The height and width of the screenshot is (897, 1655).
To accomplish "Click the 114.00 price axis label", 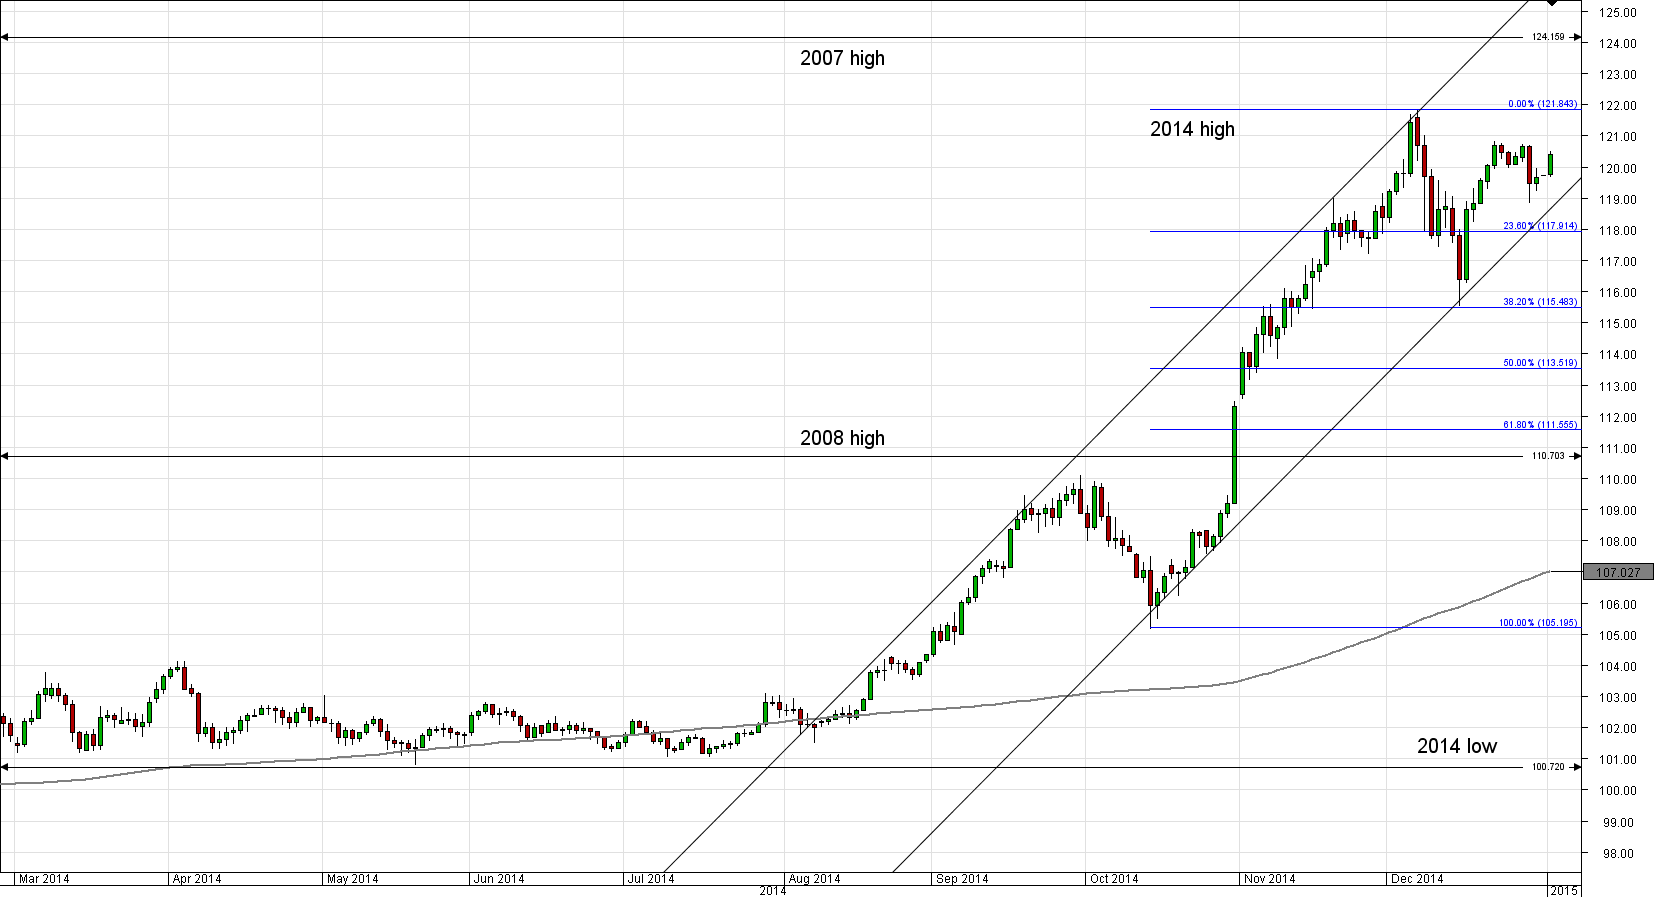I will tap(1617, 355).
